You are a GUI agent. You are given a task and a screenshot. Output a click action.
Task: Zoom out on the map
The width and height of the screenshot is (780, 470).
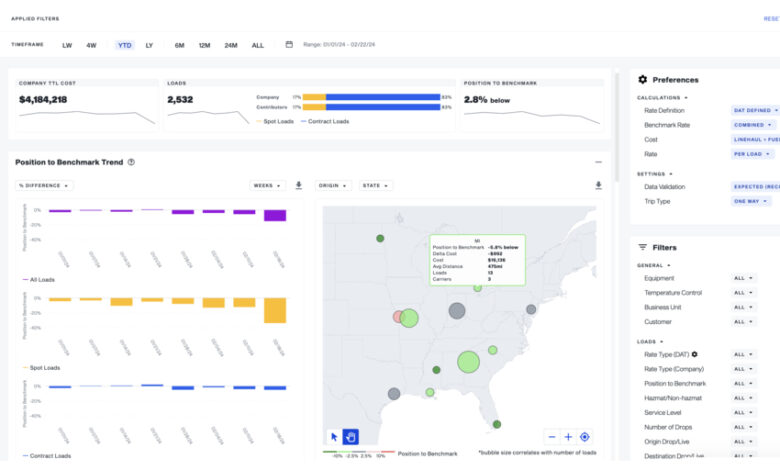coord(551,436)
